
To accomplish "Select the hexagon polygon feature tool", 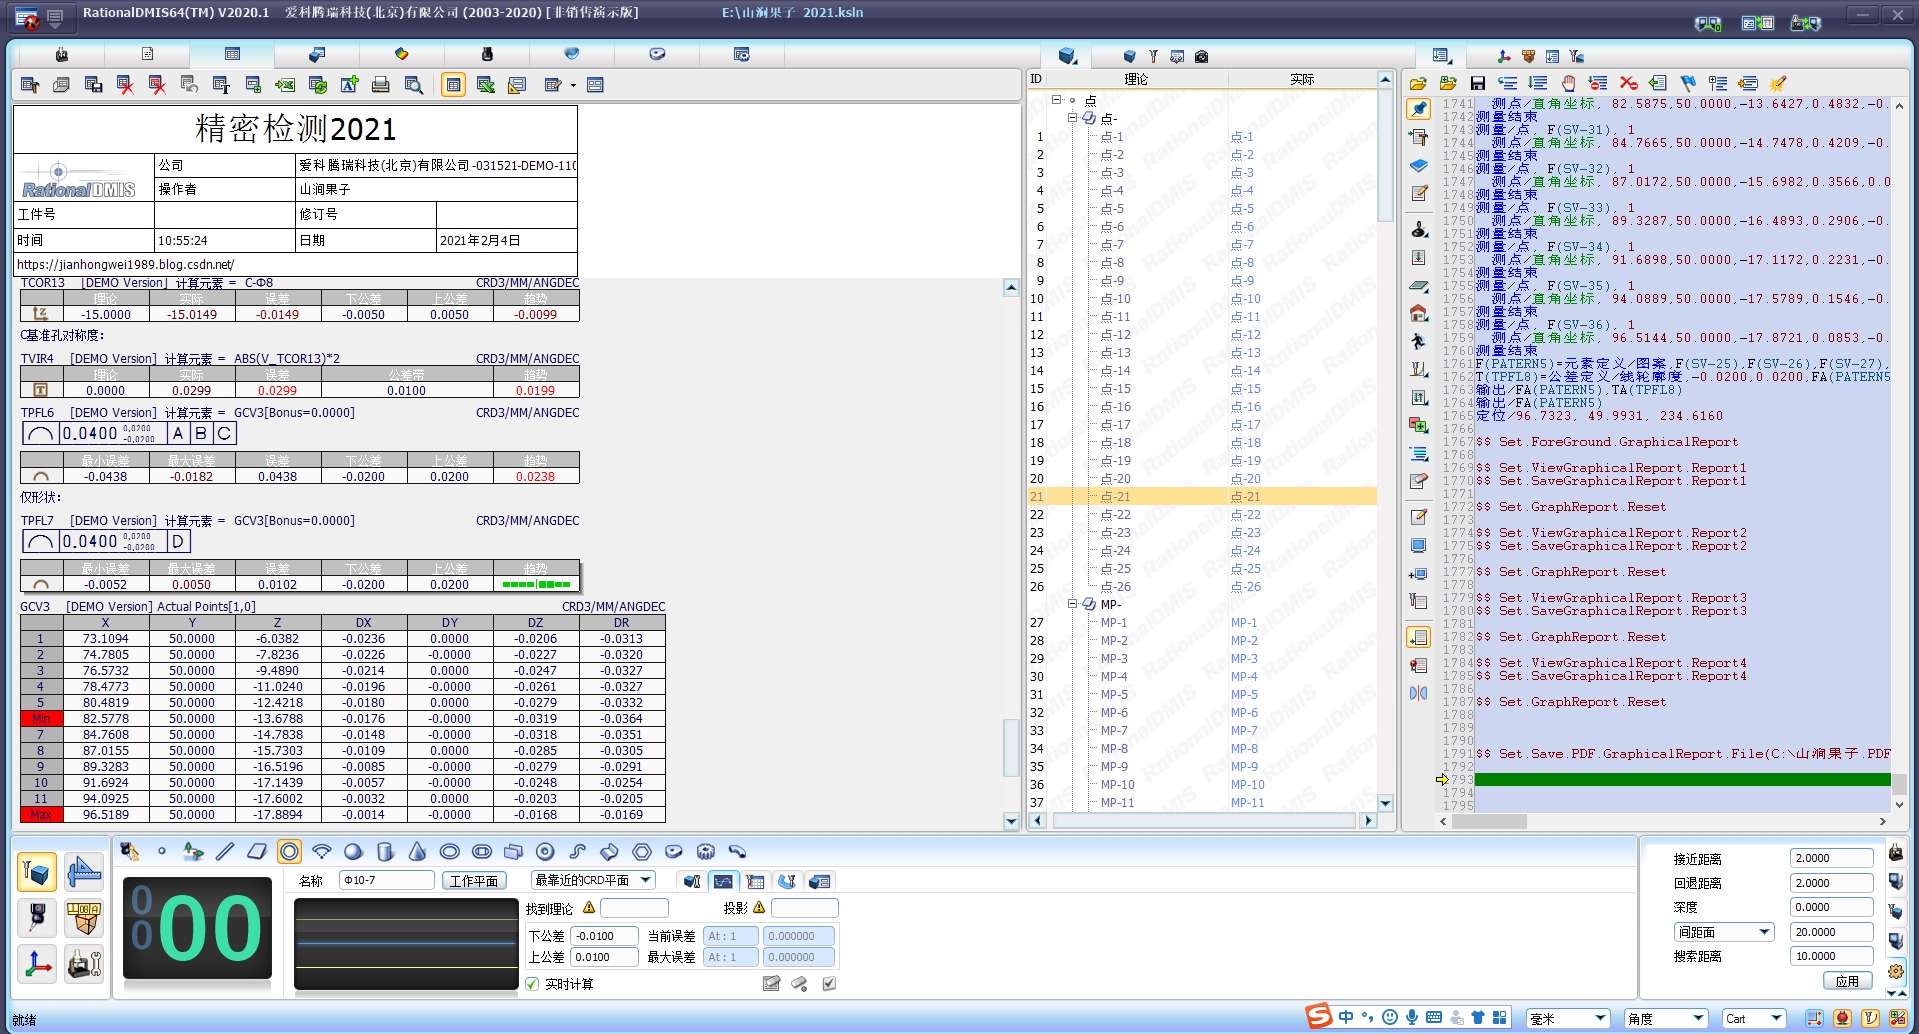I will (x=641, y=852).
